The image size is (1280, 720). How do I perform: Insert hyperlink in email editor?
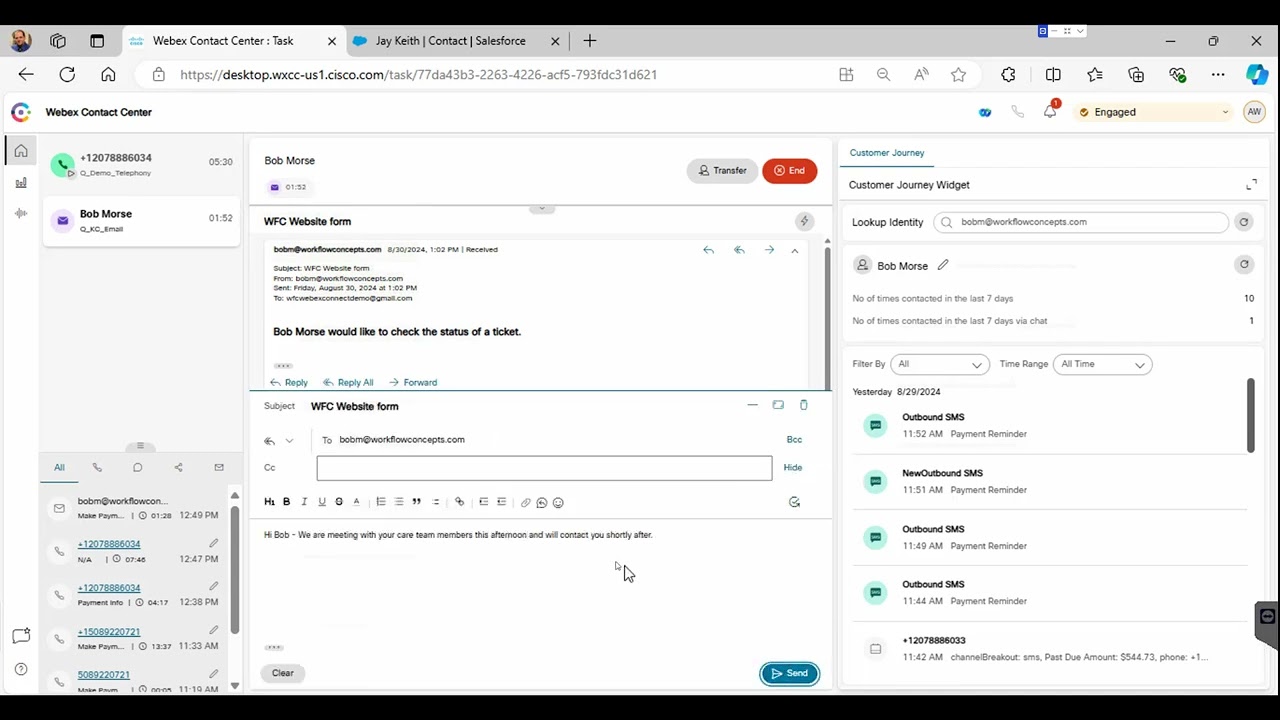459,502
